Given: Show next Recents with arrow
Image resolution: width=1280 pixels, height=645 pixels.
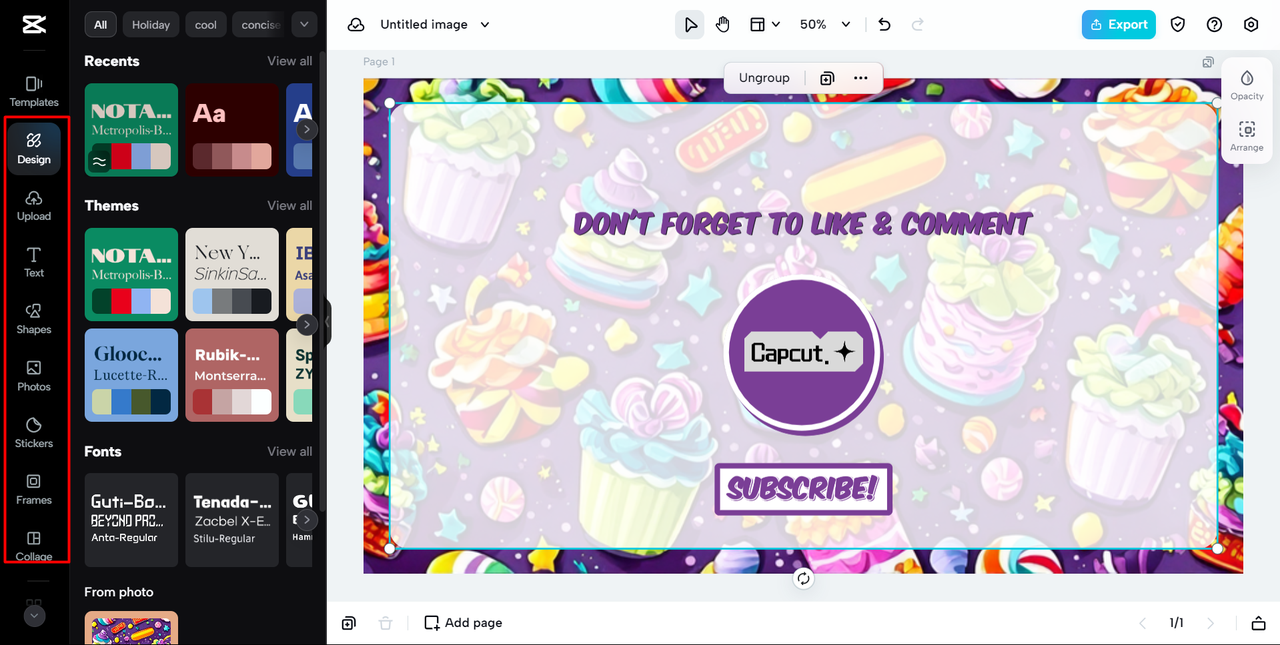Looking at the screenshot, I should click(x=307, y=130).
